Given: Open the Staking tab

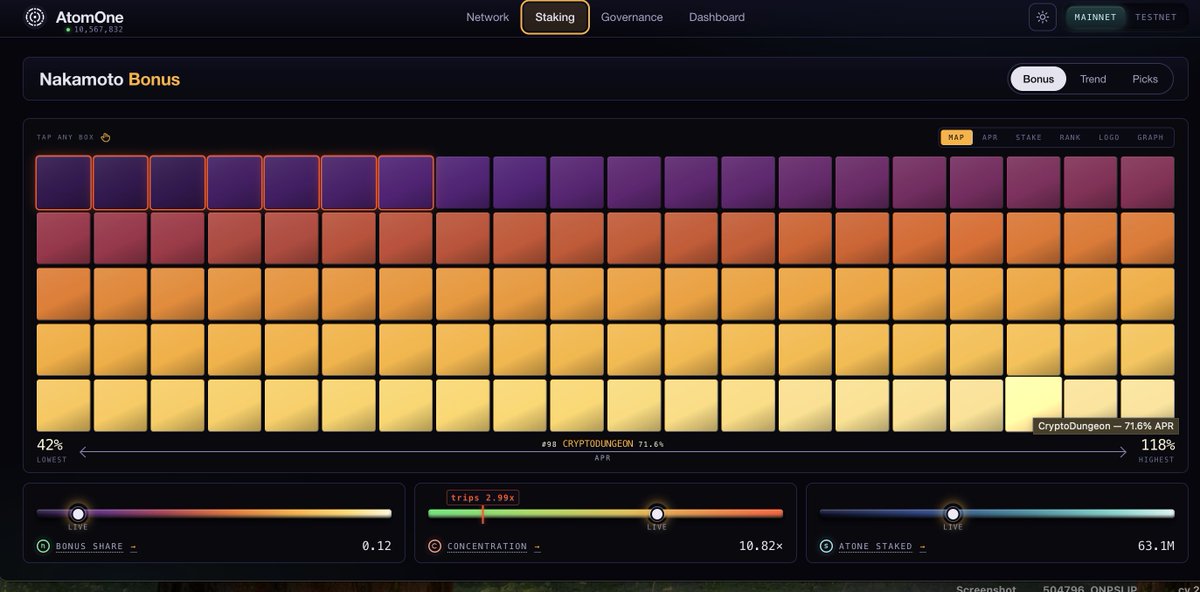Looking at the screenshot, I should (555, 17).
